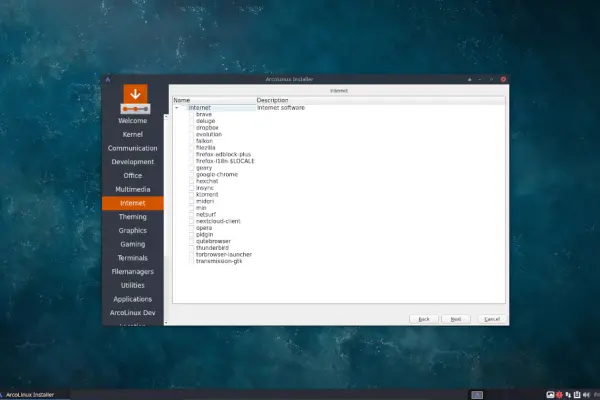Select the Office step

pyautogui.click(x=133, y=176)
